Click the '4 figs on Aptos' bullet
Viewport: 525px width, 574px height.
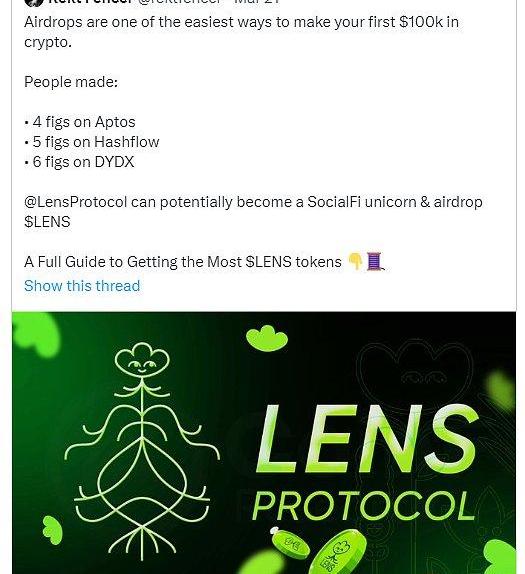click(x=80, y=122)
